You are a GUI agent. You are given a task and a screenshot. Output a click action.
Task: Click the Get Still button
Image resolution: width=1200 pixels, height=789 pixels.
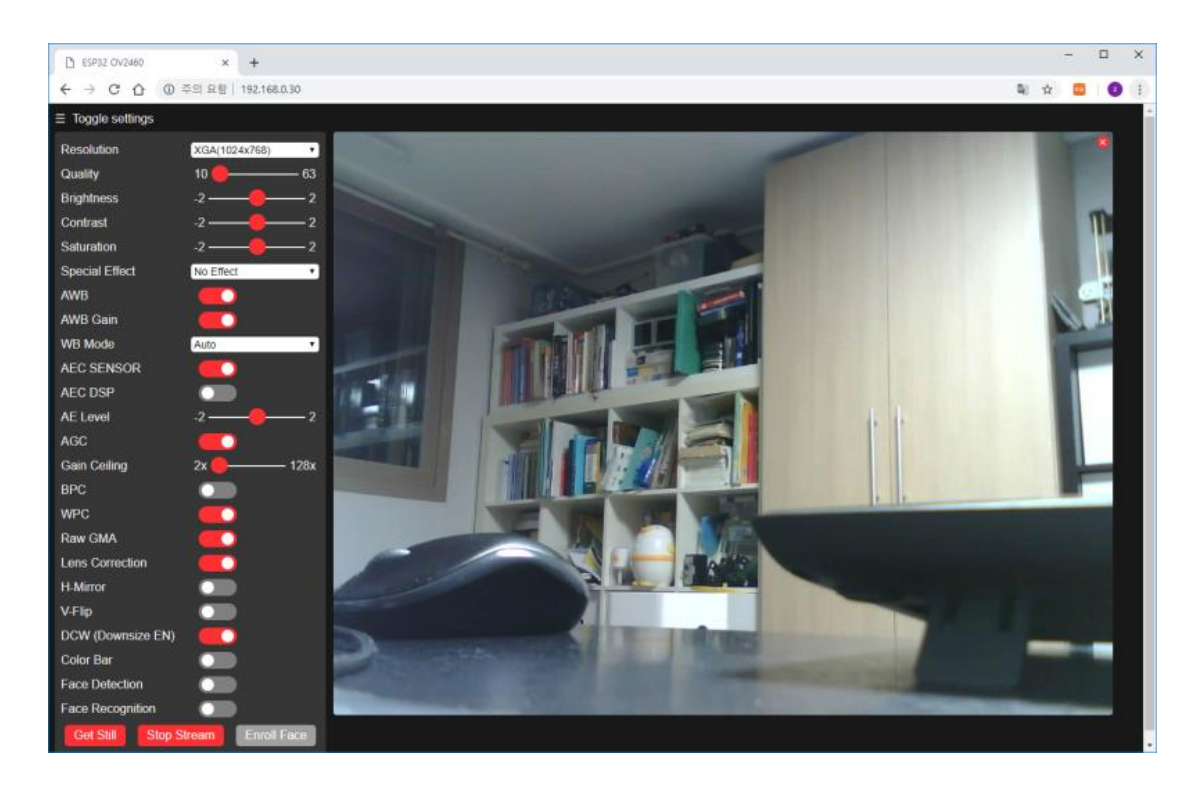click(96, 735)
